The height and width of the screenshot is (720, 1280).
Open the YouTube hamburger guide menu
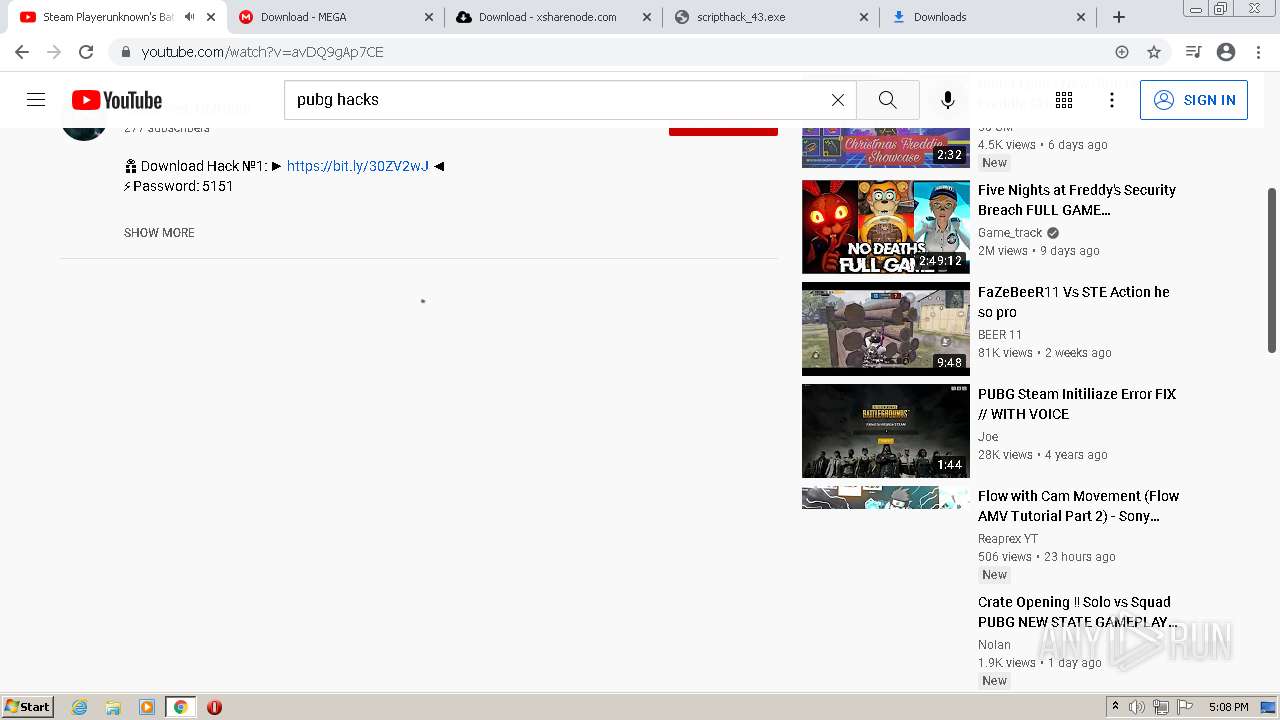(36, 100)
